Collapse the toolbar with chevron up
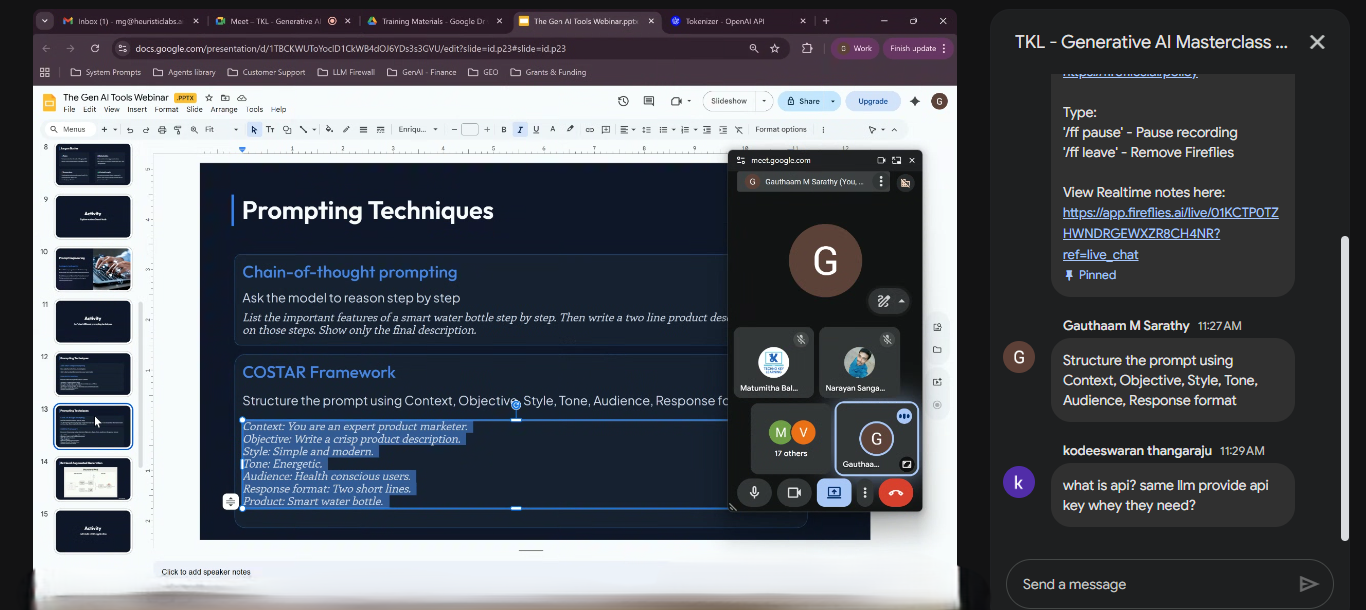 click(x=894, y=130)
